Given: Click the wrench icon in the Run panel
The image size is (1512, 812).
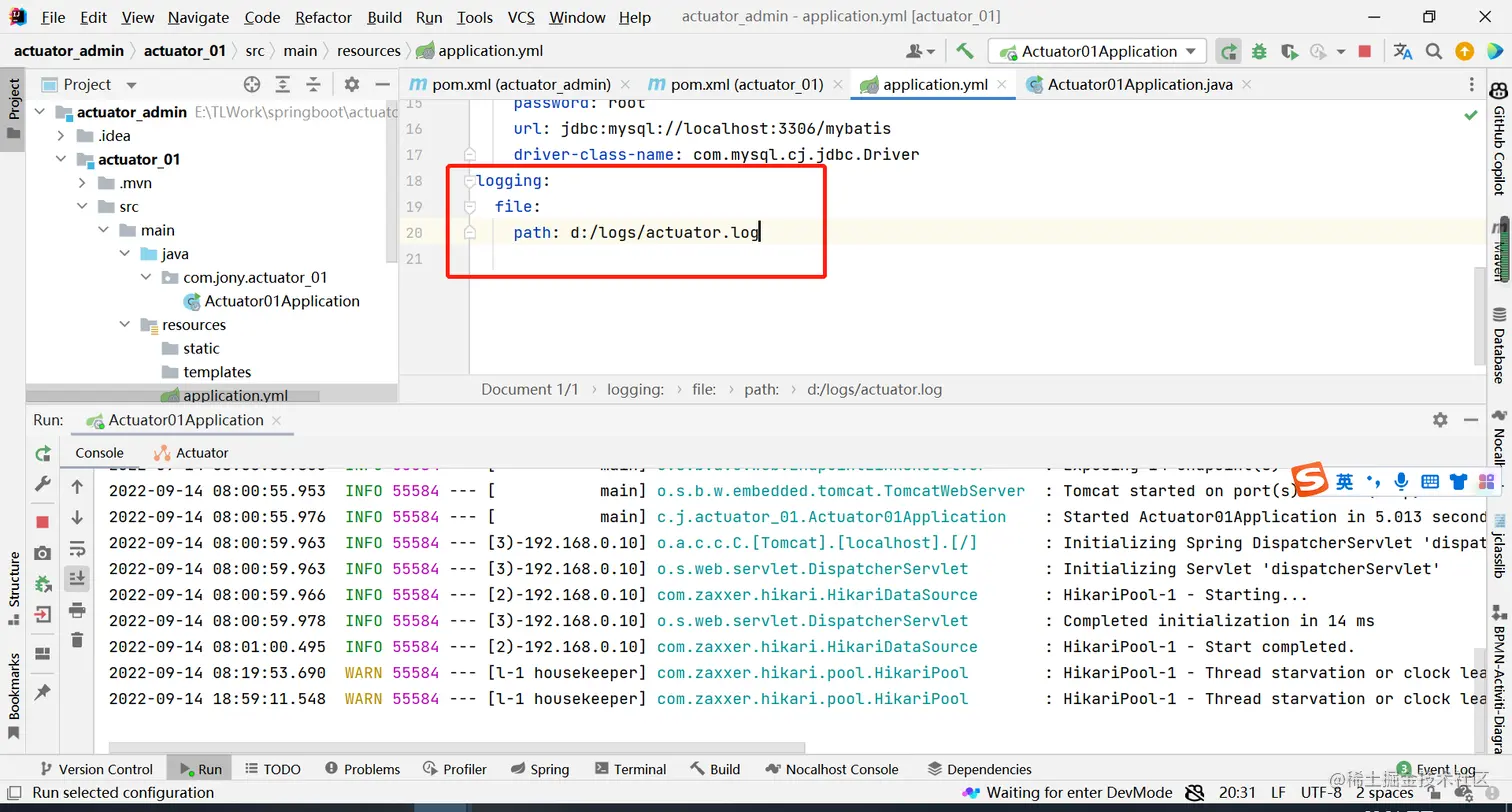Looking at the screenshot, I should tap(43, 484).
